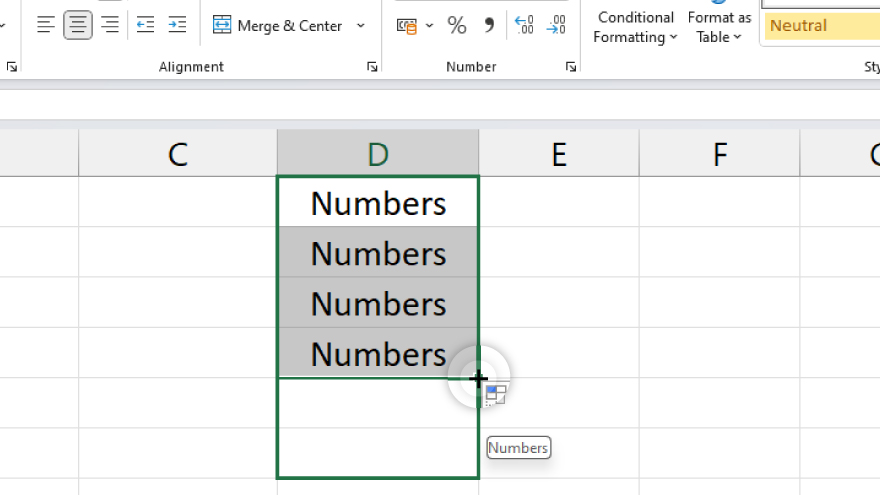880x495 pixels.
Task: Increase decimal places
Action: (524, 26)
